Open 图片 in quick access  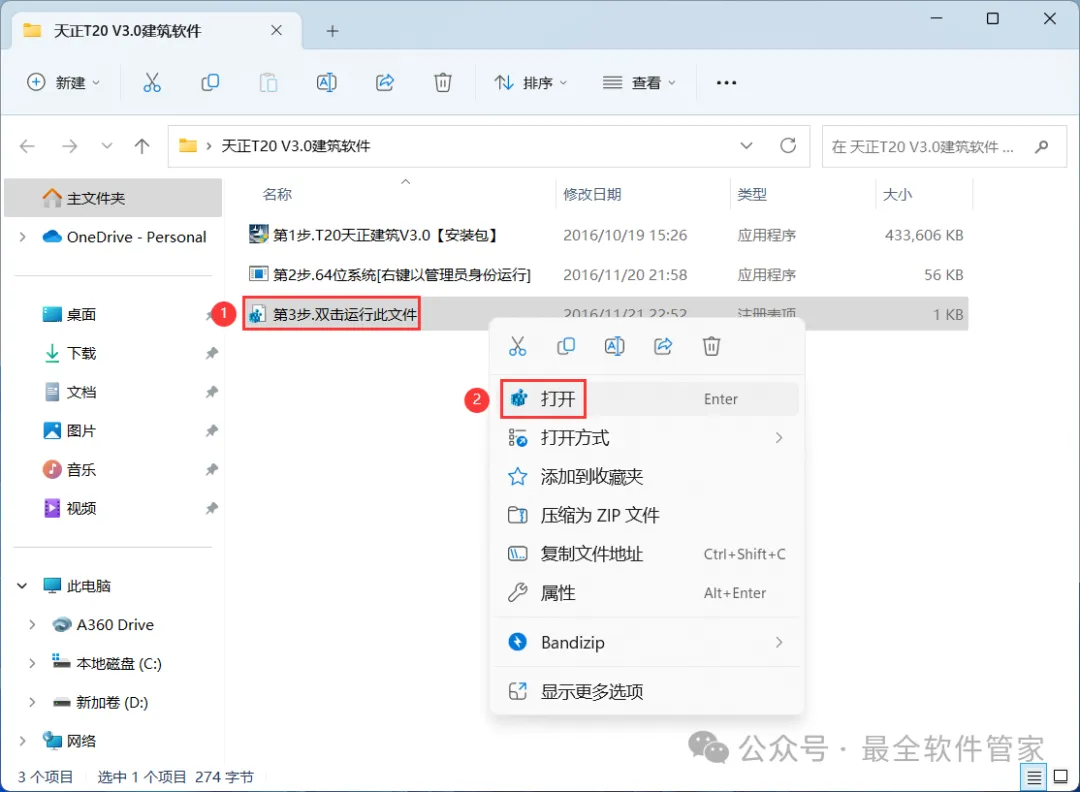pyautogui.click(x=81, y=431)
